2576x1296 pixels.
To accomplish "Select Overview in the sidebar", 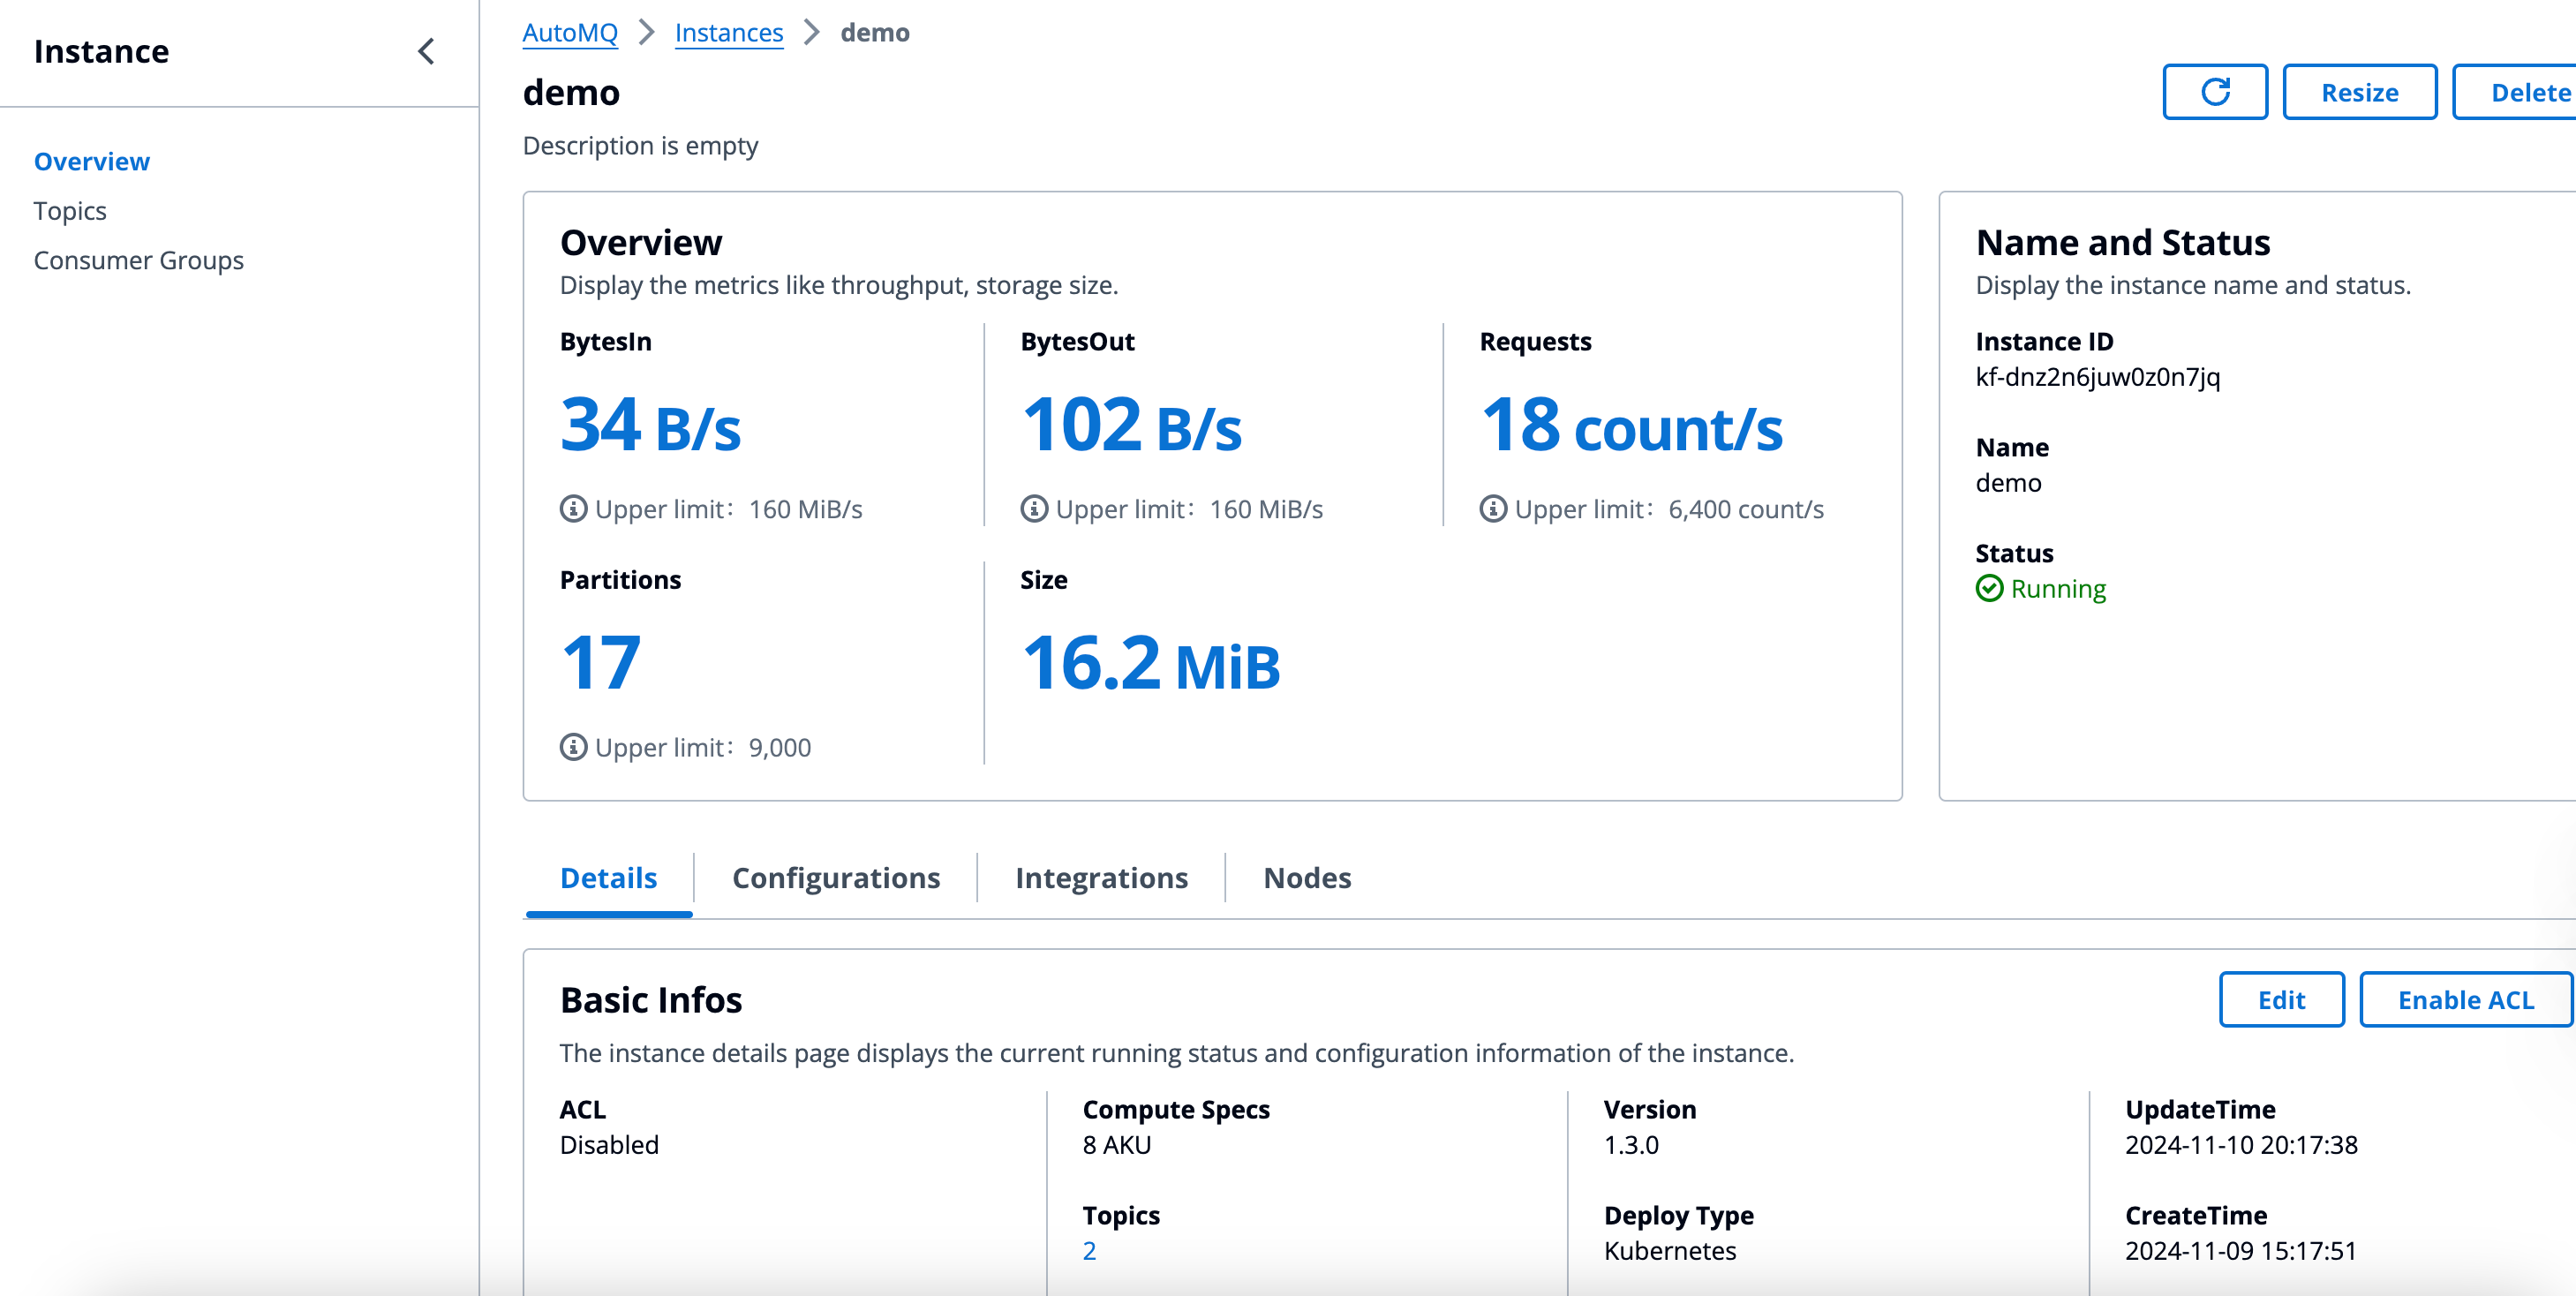I will (92, 161).
